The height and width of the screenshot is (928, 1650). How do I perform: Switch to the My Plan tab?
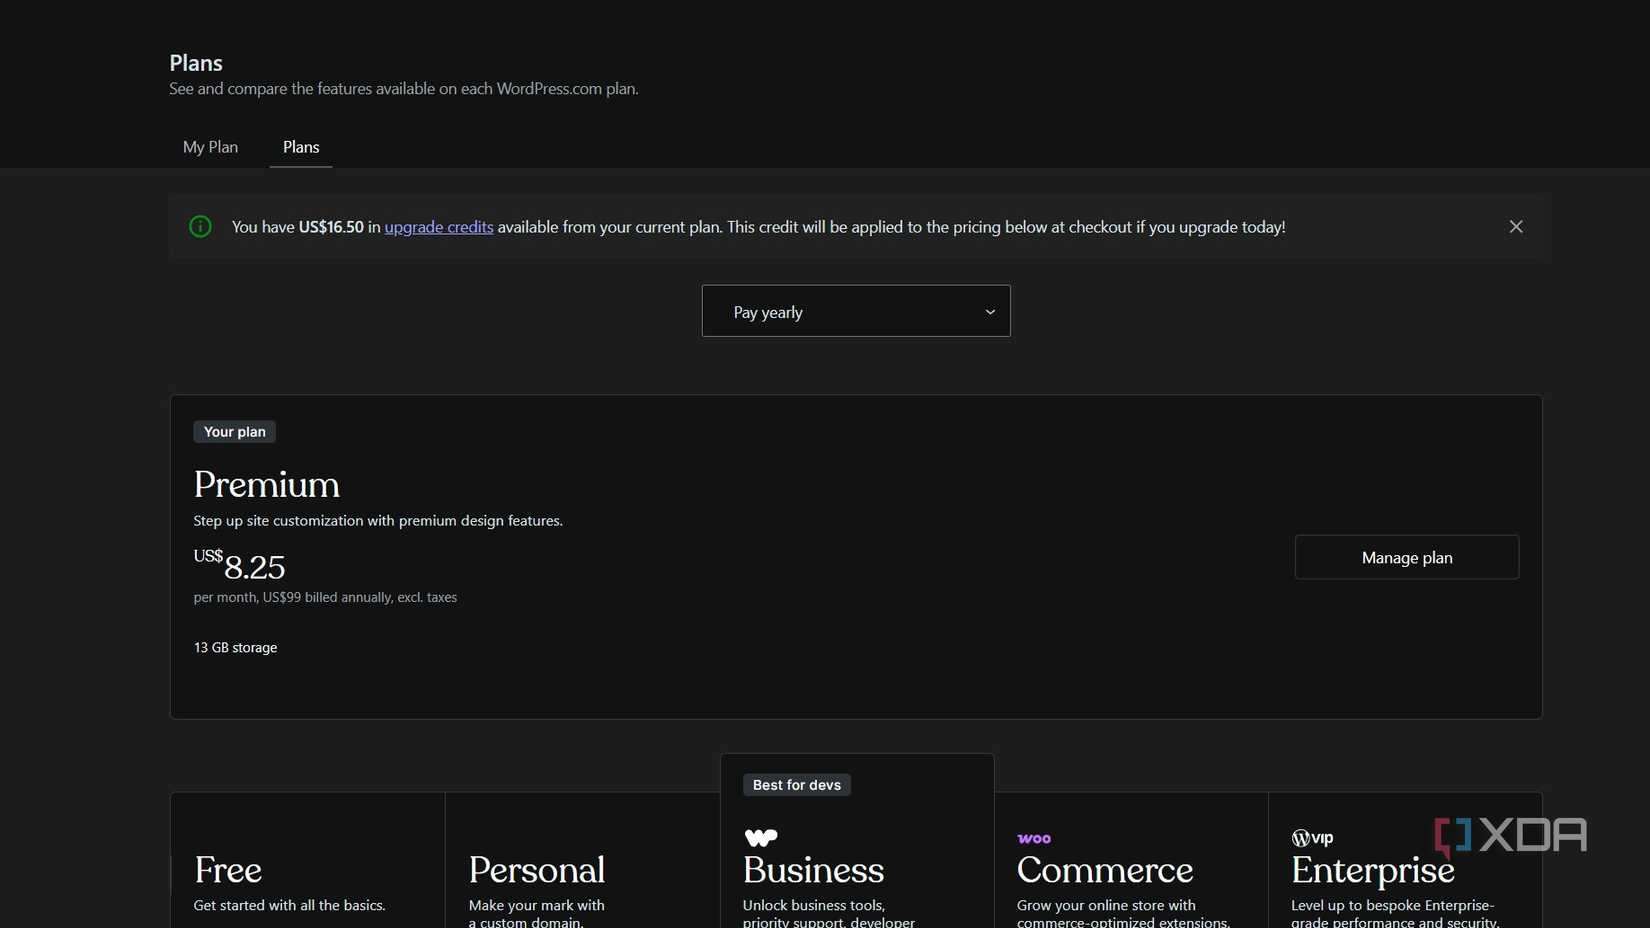(210, 146)
